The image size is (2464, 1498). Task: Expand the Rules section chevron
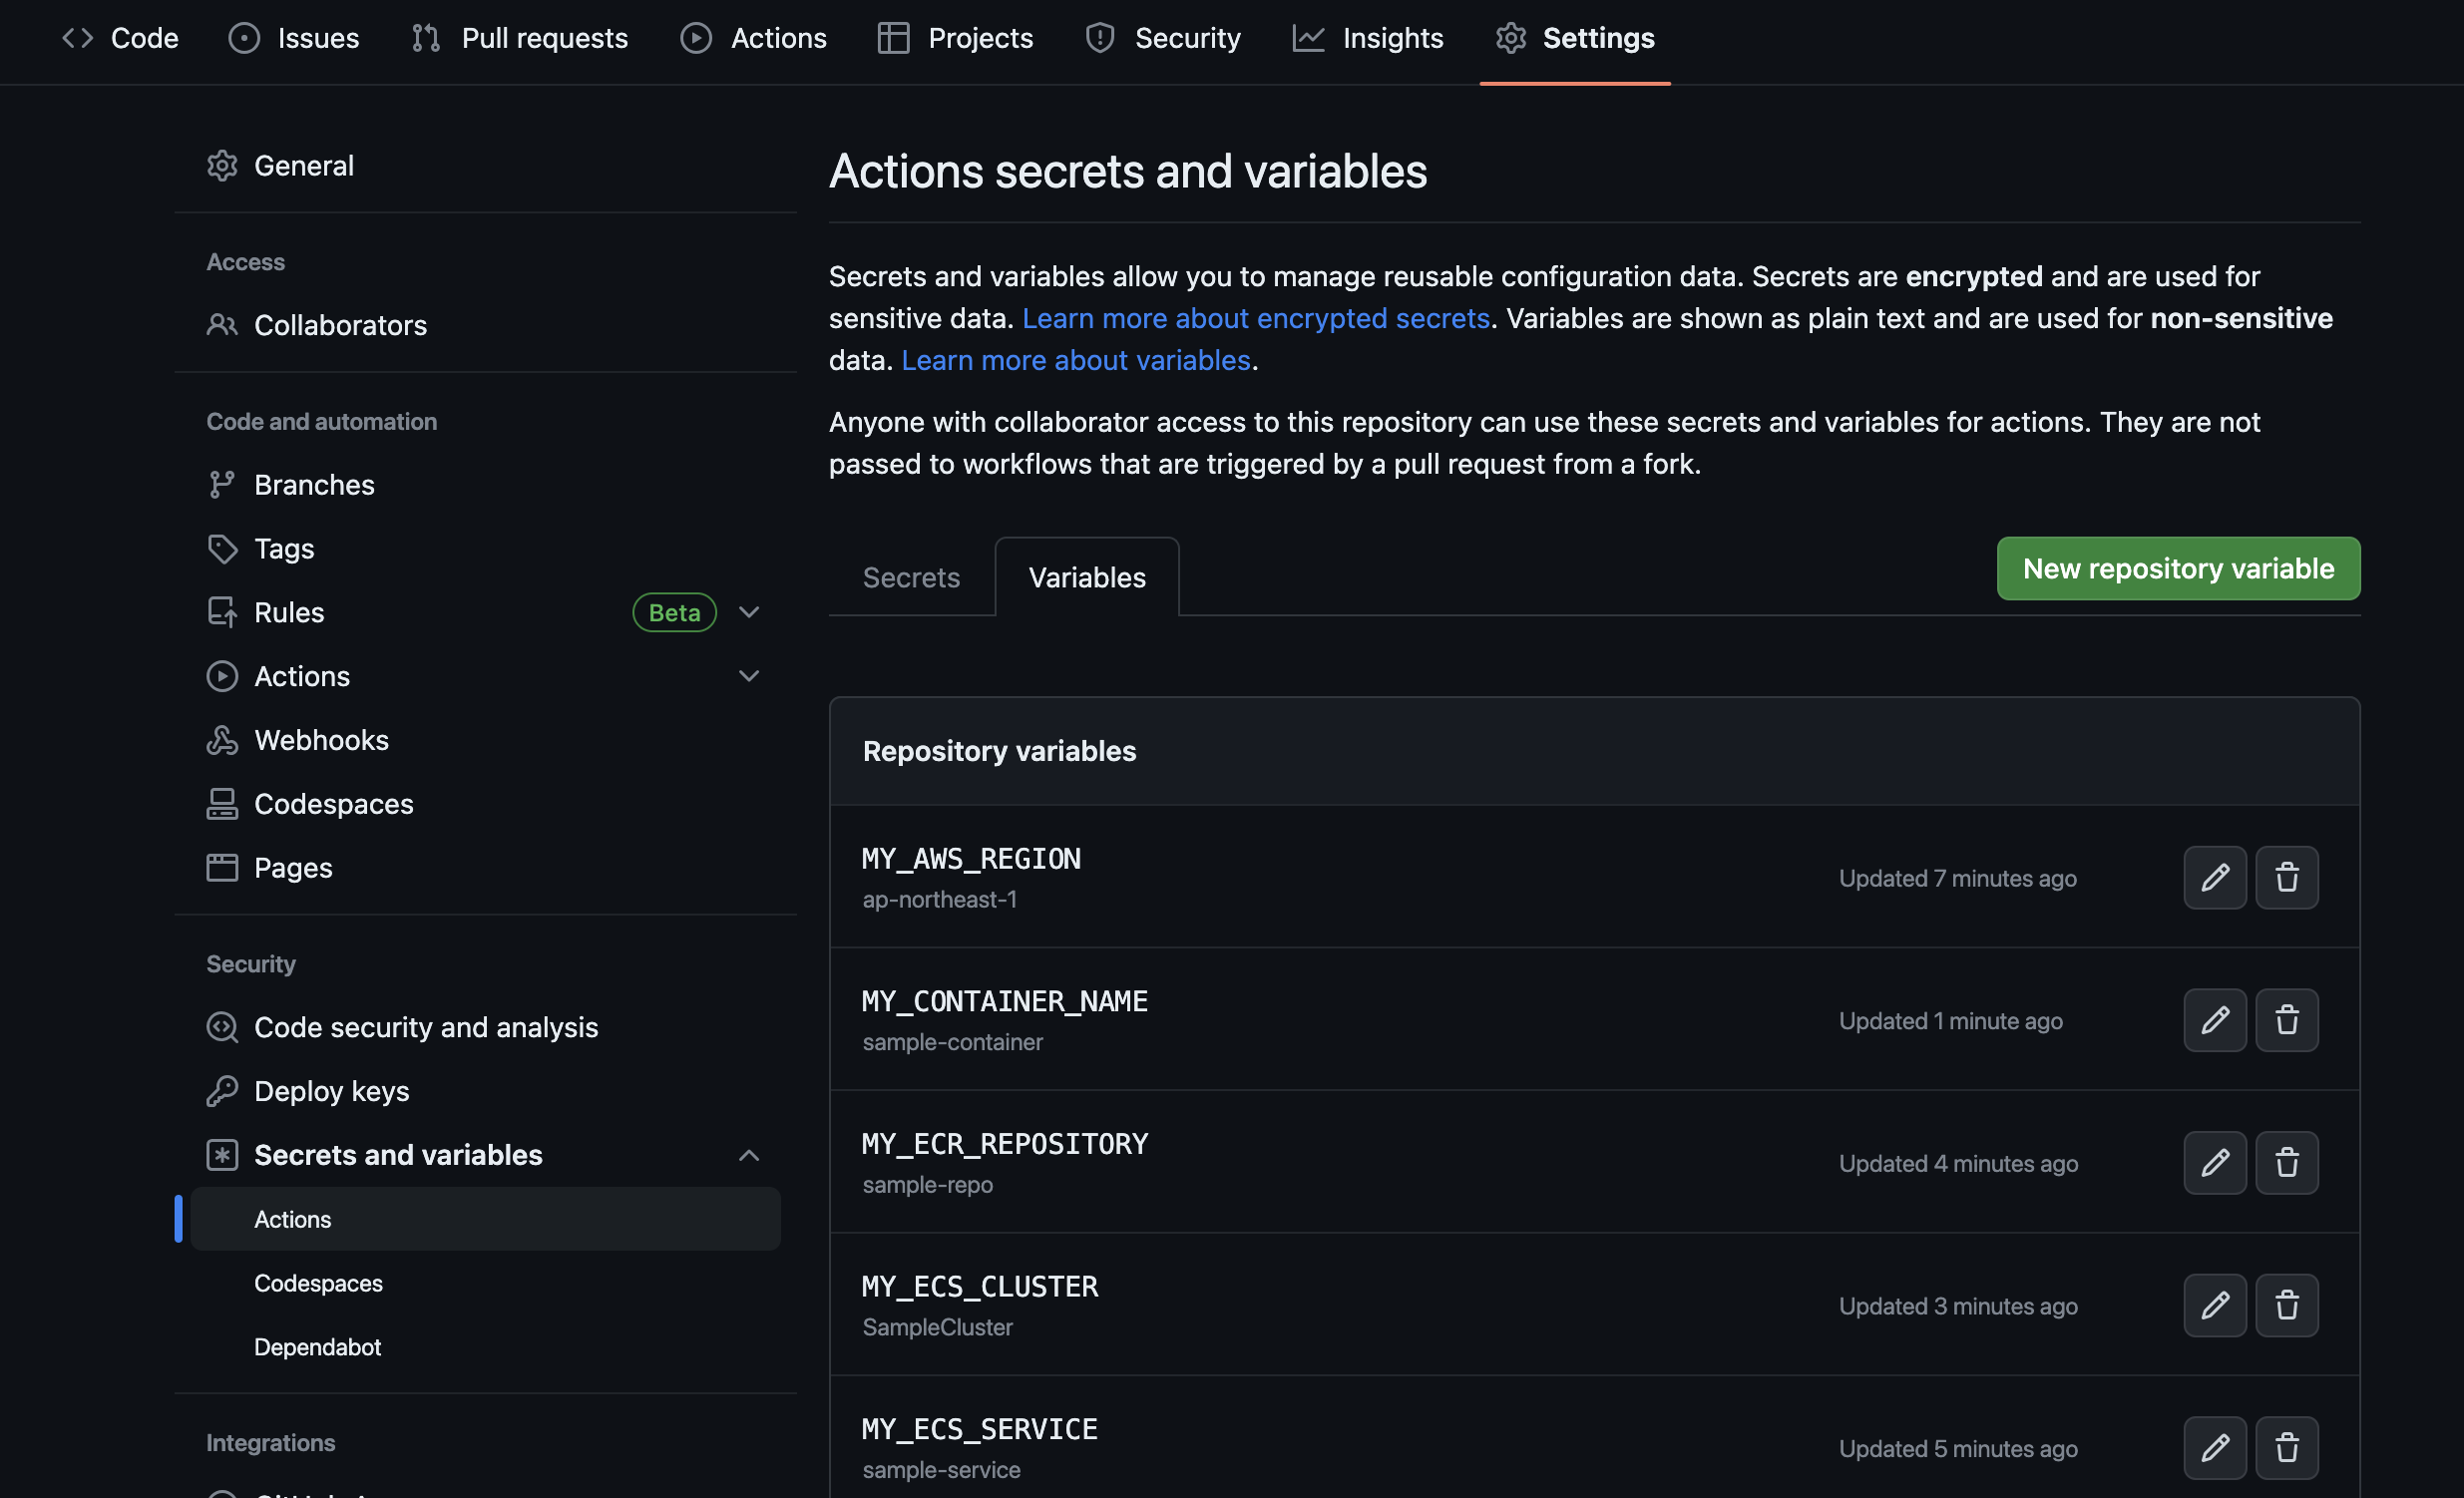point(749,612)
